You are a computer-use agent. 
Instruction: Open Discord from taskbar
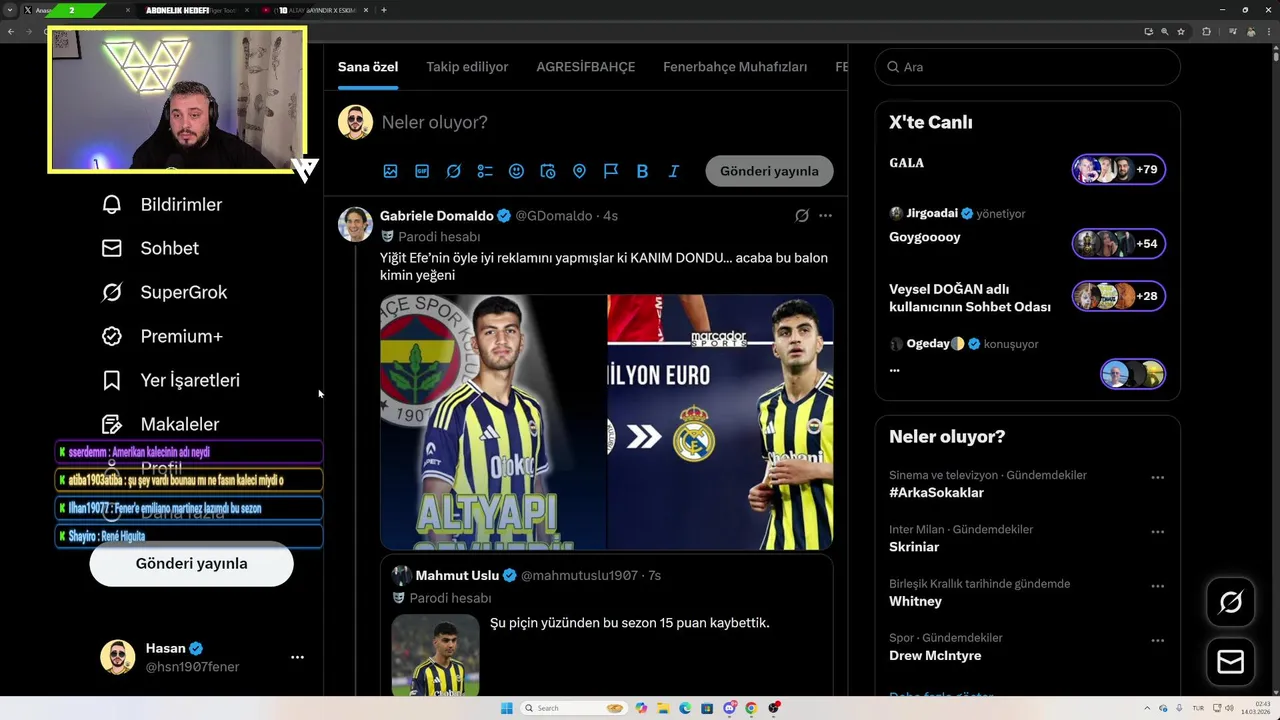click(729, 708)
